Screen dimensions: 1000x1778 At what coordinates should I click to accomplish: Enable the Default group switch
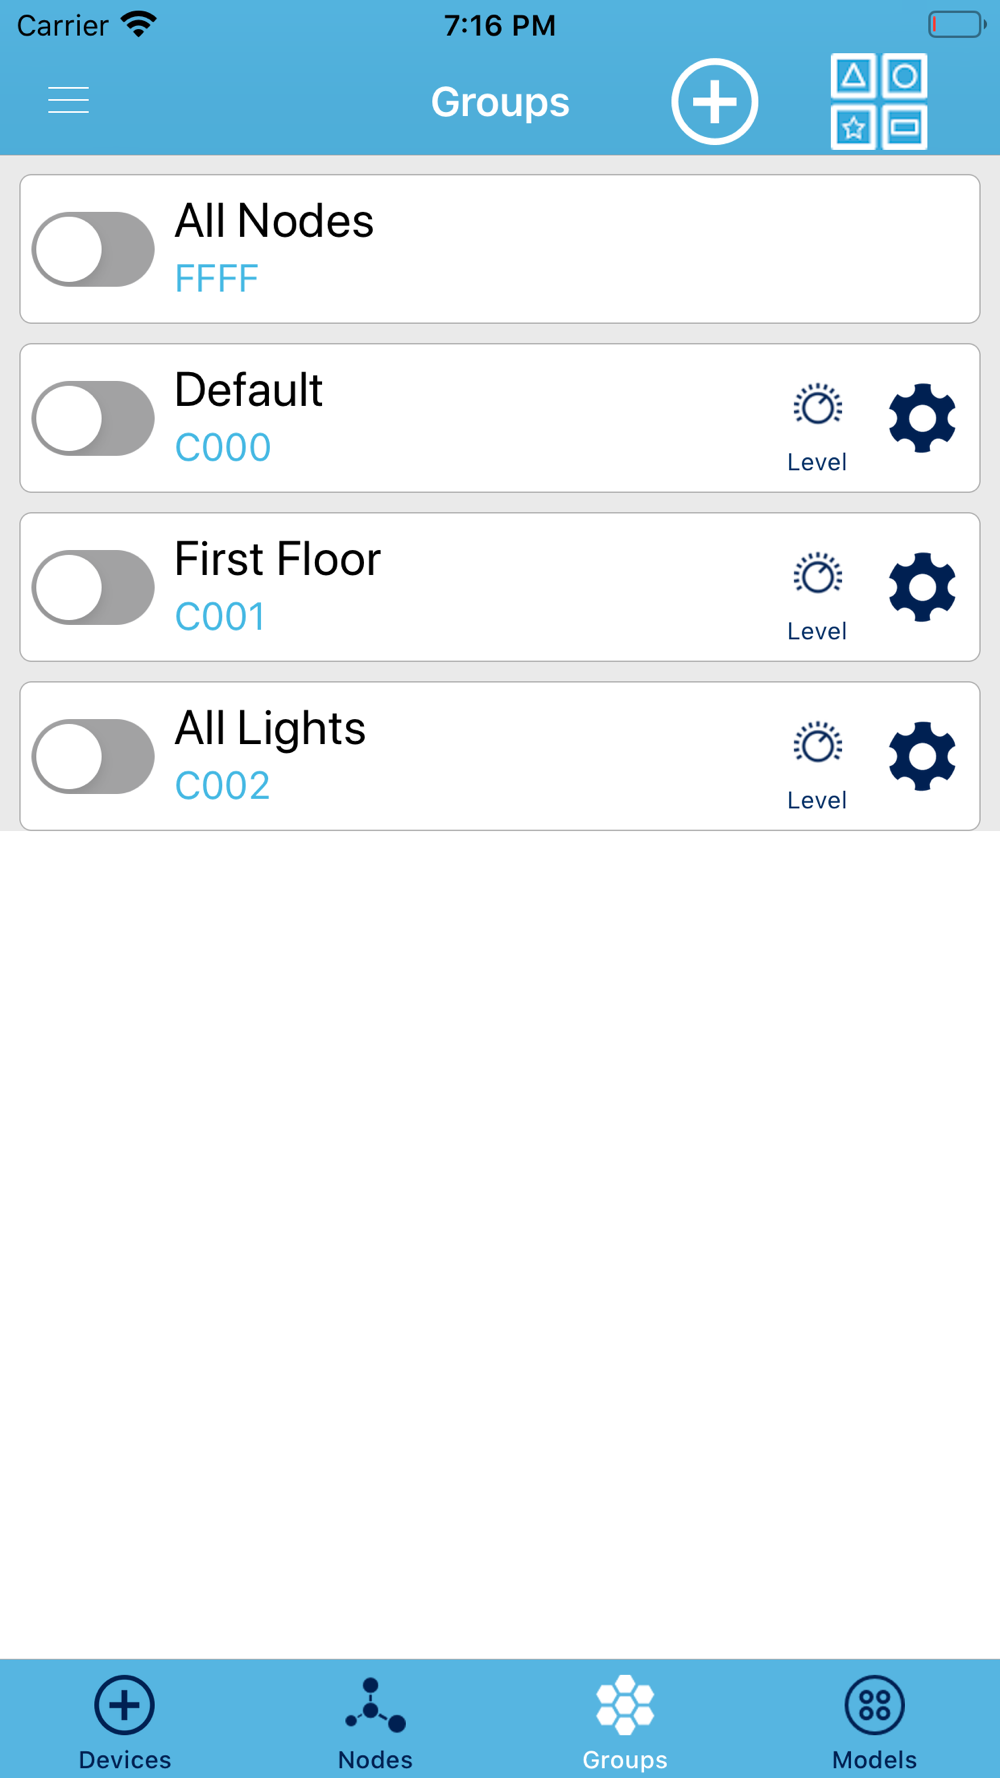pos(93,418)
